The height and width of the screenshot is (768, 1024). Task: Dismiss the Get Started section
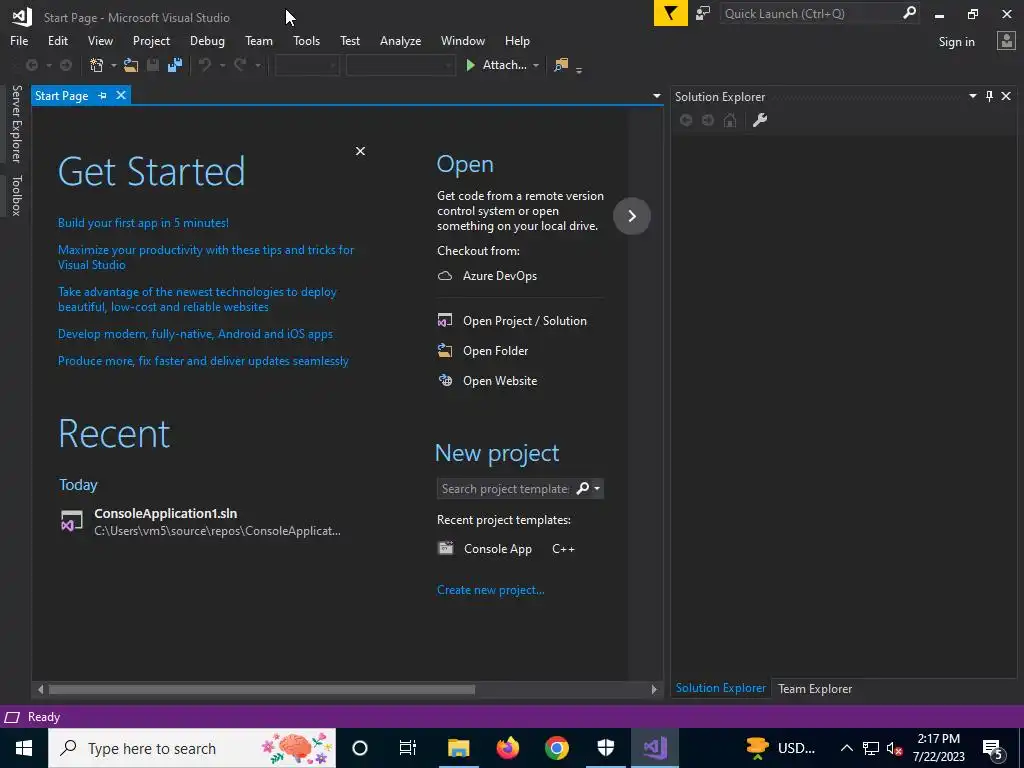tap(360, 151)
